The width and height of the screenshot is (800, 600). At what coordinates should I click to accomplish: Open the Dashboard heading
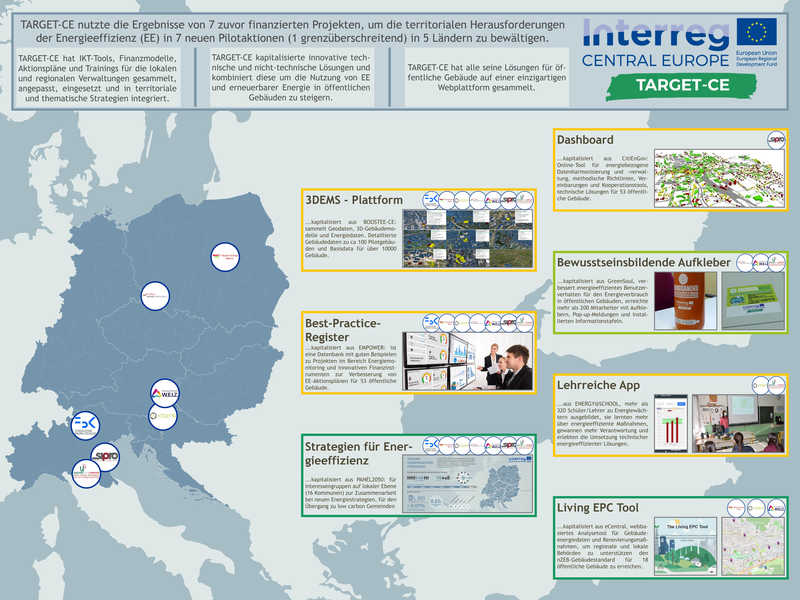point(585,140)
